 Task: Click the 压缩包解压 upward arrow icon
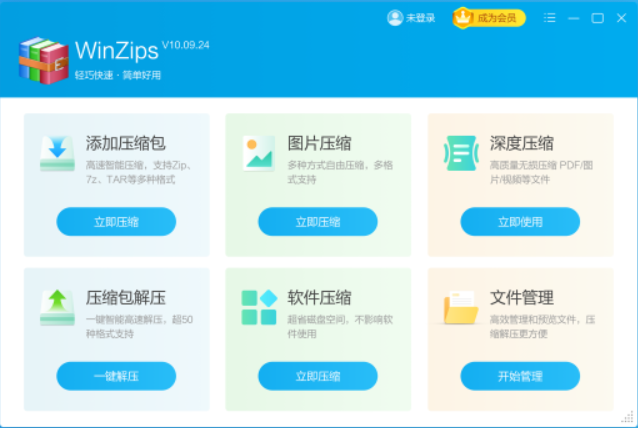click(x=57, y=307)
